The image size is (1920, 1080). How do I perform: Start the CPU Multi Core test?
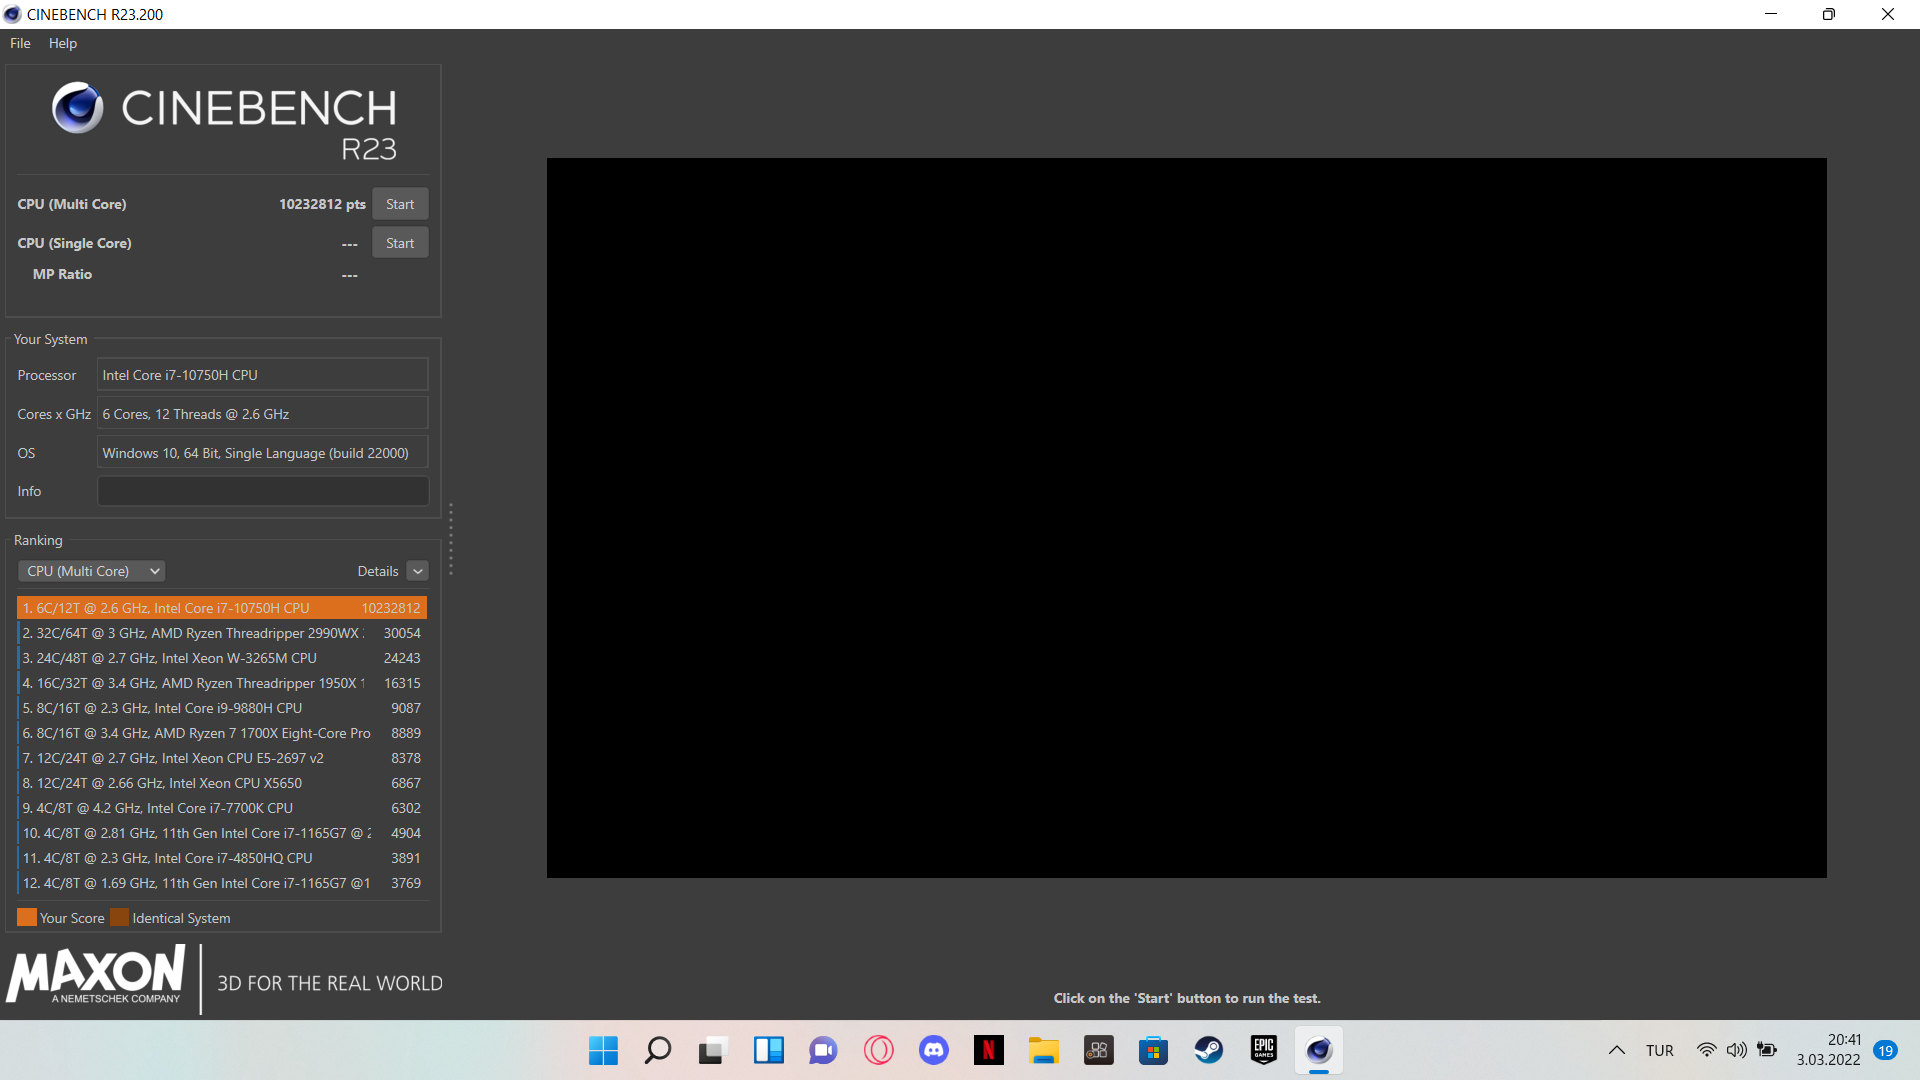coord(400,204)
